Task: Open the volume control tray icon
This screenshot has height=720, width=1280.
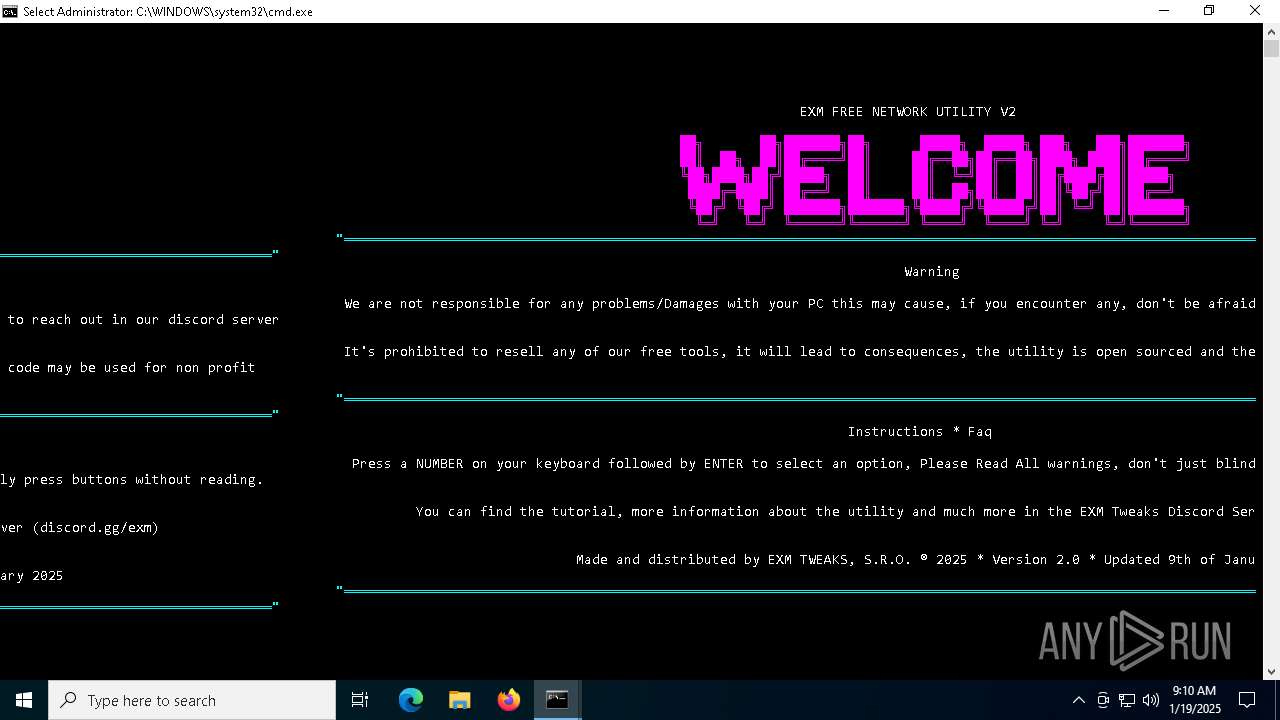Action: point(1150,700)
